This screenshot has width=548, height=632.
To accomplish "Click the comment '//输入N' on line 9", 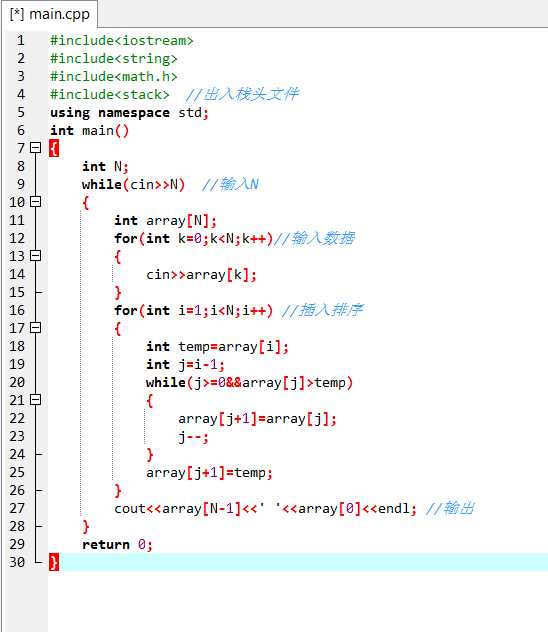I will [x=230, y=185].
